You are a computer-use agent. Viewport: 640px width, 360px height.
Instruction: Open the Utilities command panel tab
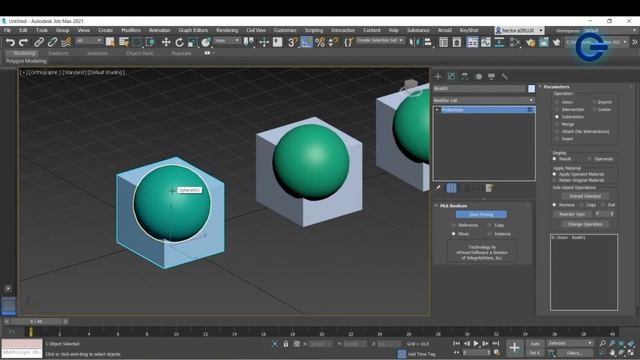tap(505, 76)
